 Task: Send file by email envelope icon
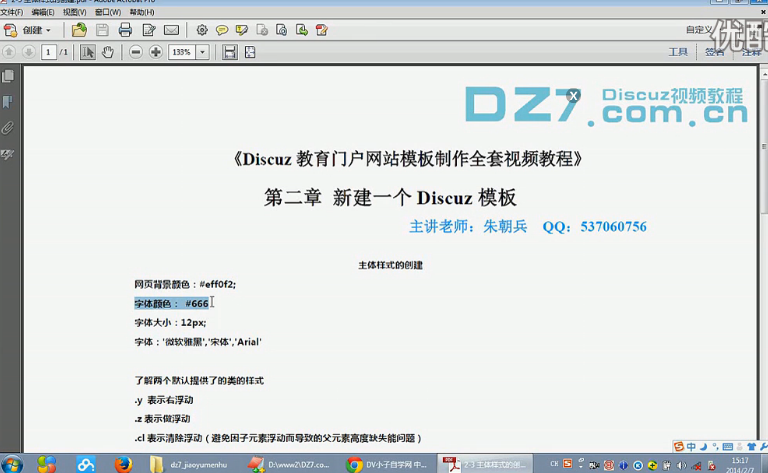[x=171, y=30]
